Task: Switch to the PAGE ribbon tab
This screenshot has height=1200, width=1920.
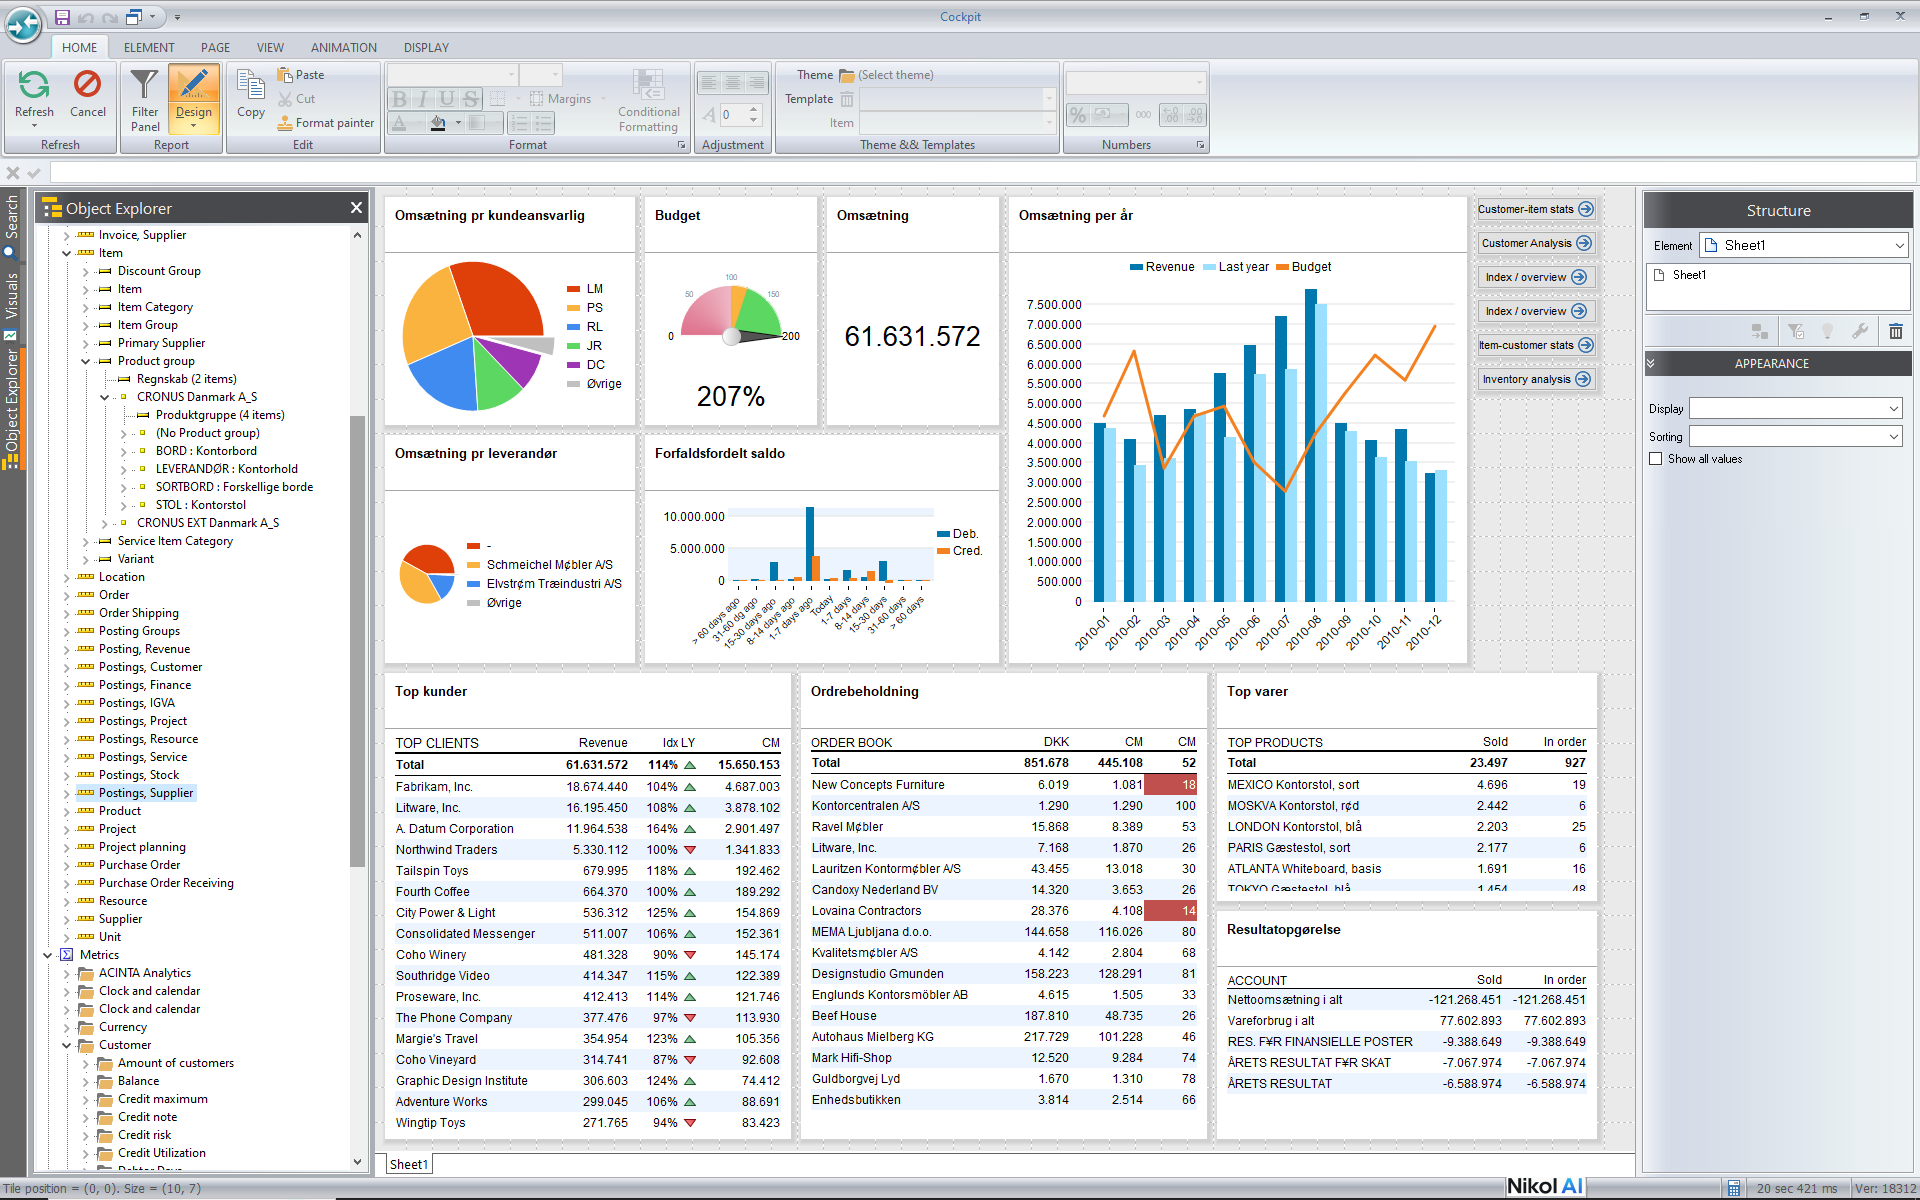Action: [x=215, y=47]
